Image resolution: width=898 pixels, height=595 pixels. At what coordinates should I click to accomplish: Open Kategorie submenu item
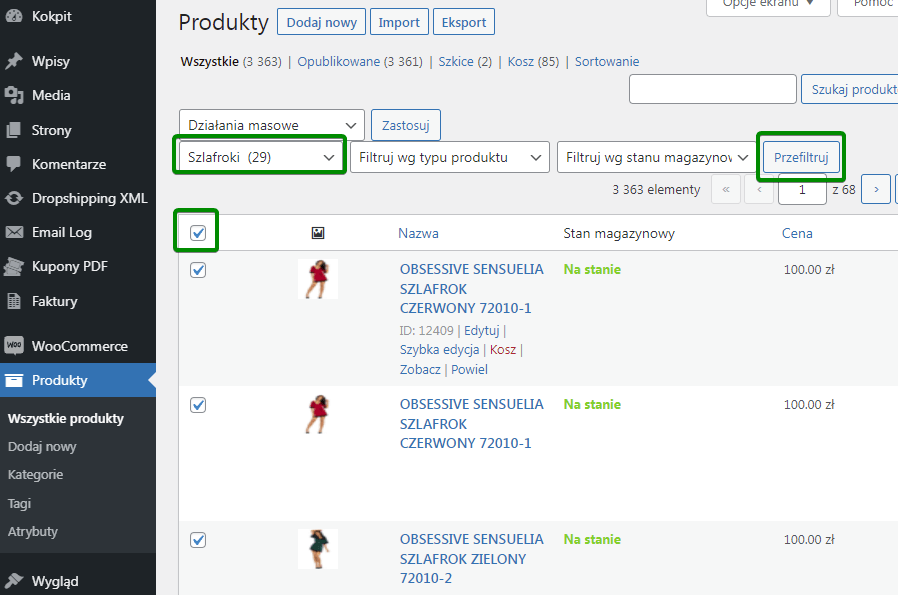[36, 474]
